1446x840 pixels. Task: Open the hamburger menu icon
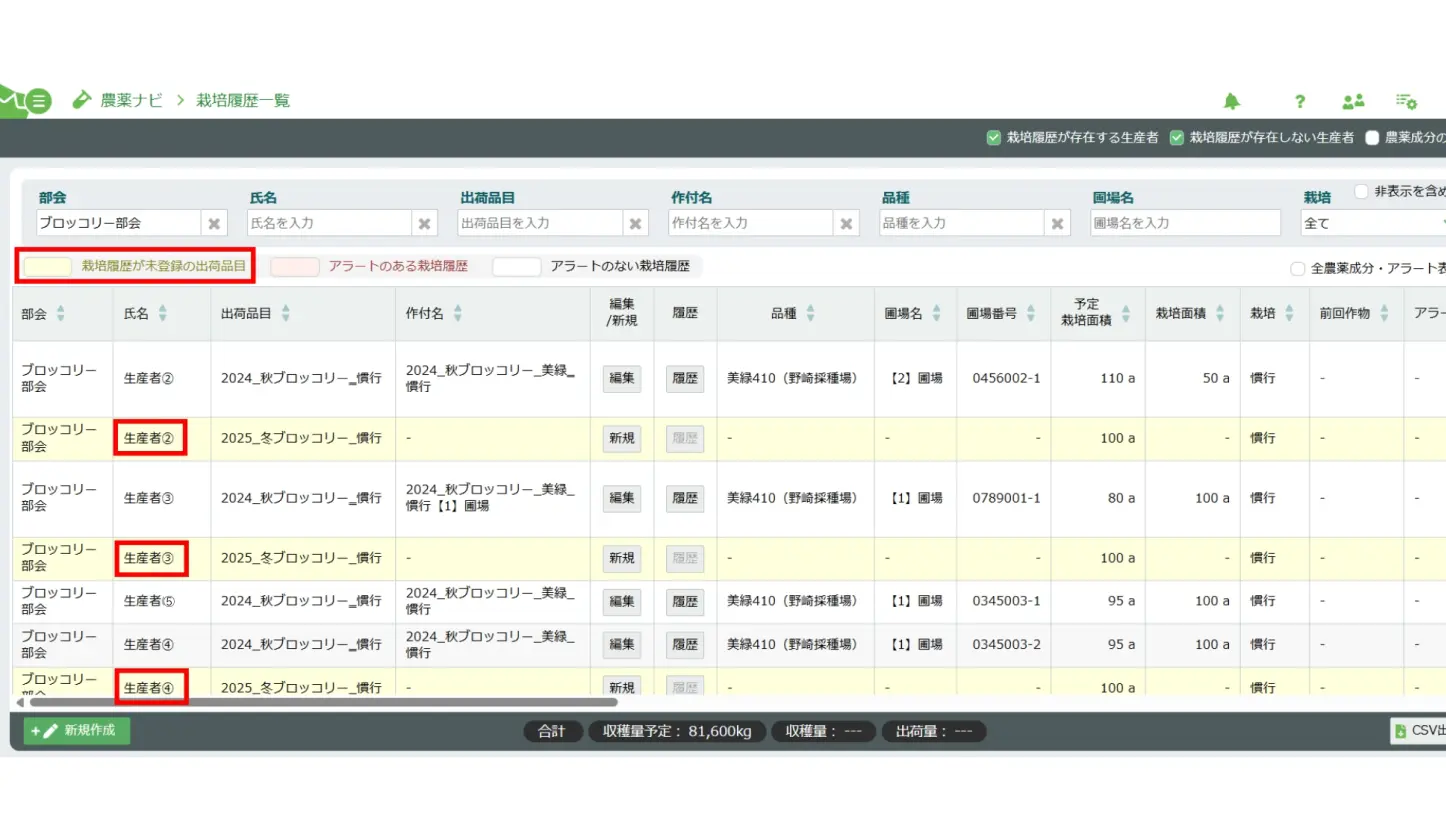[x=38, y=101]
